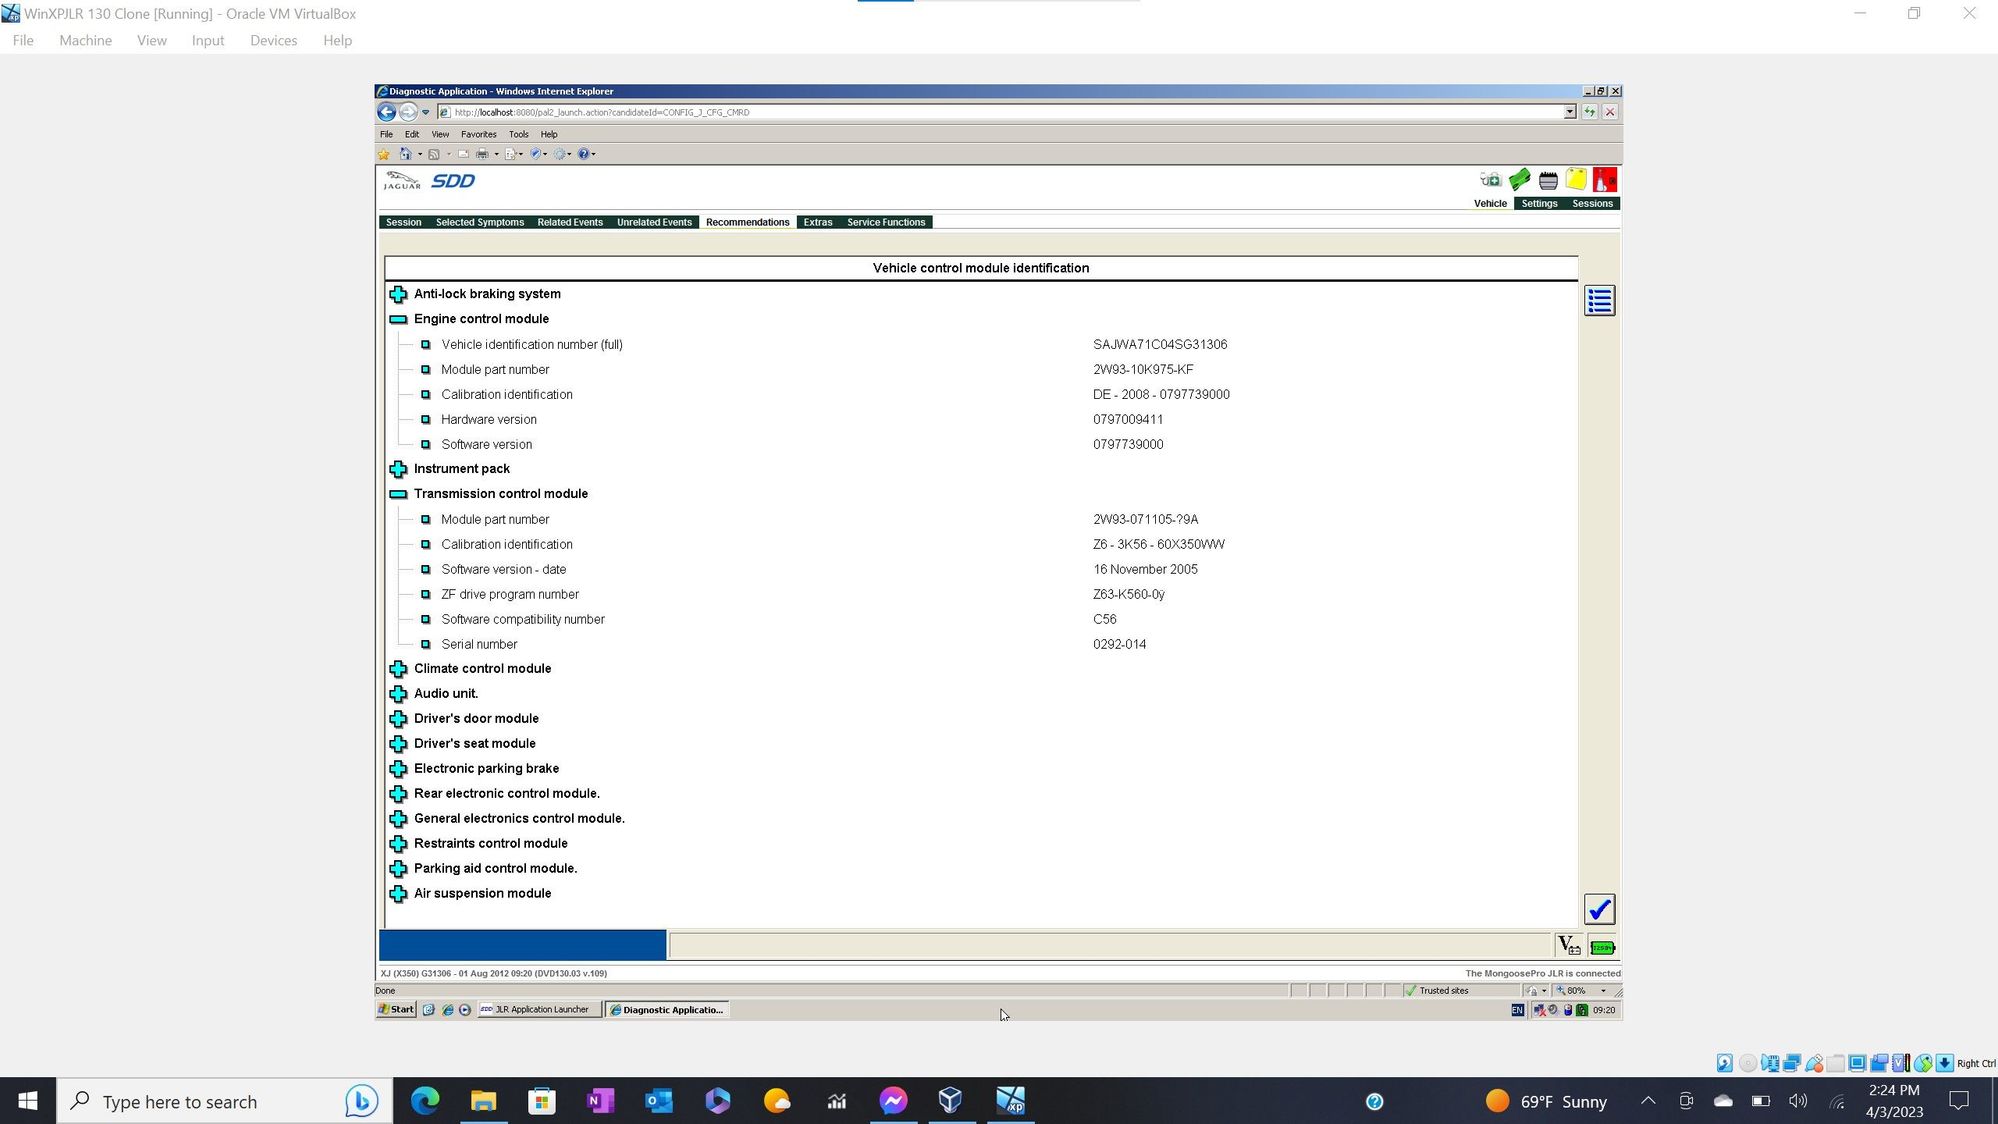The image size is (1998, 1124).
Task: Click the red exit session icon
Action: 1604,180
